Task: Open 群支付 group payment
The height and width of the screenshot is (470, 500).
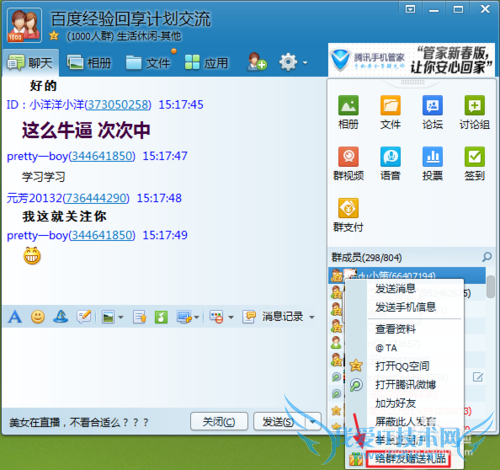Action: pos(348,208)
